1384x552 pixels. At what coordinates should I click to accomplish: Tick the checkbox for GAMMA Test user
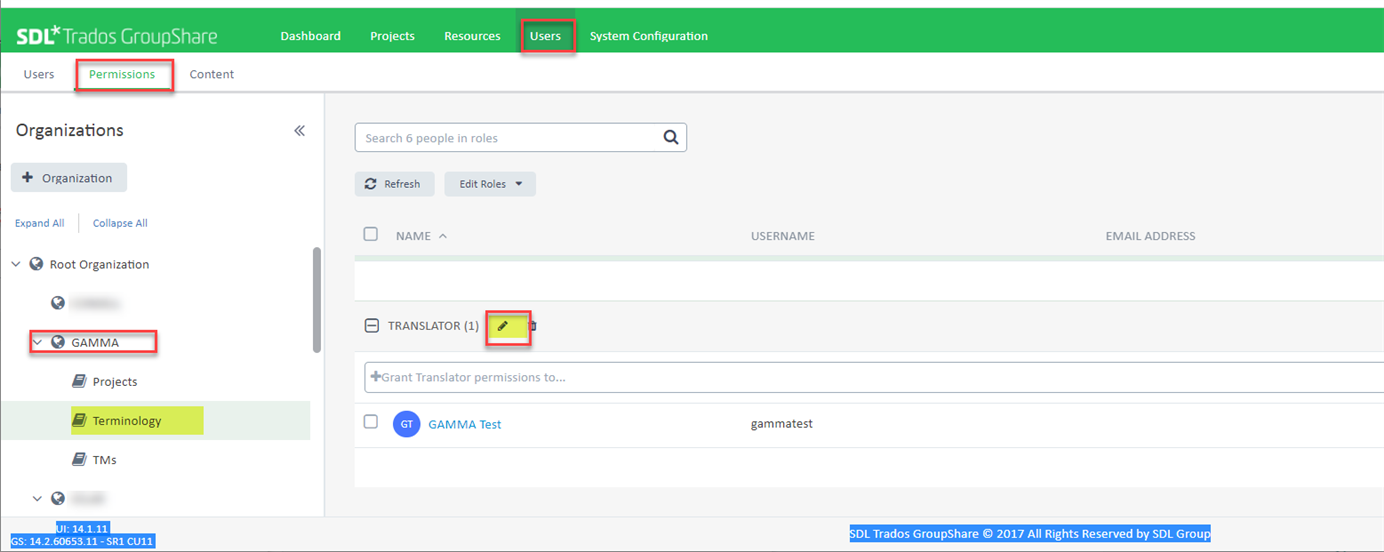pyautogui.click(x=371, y=422)
